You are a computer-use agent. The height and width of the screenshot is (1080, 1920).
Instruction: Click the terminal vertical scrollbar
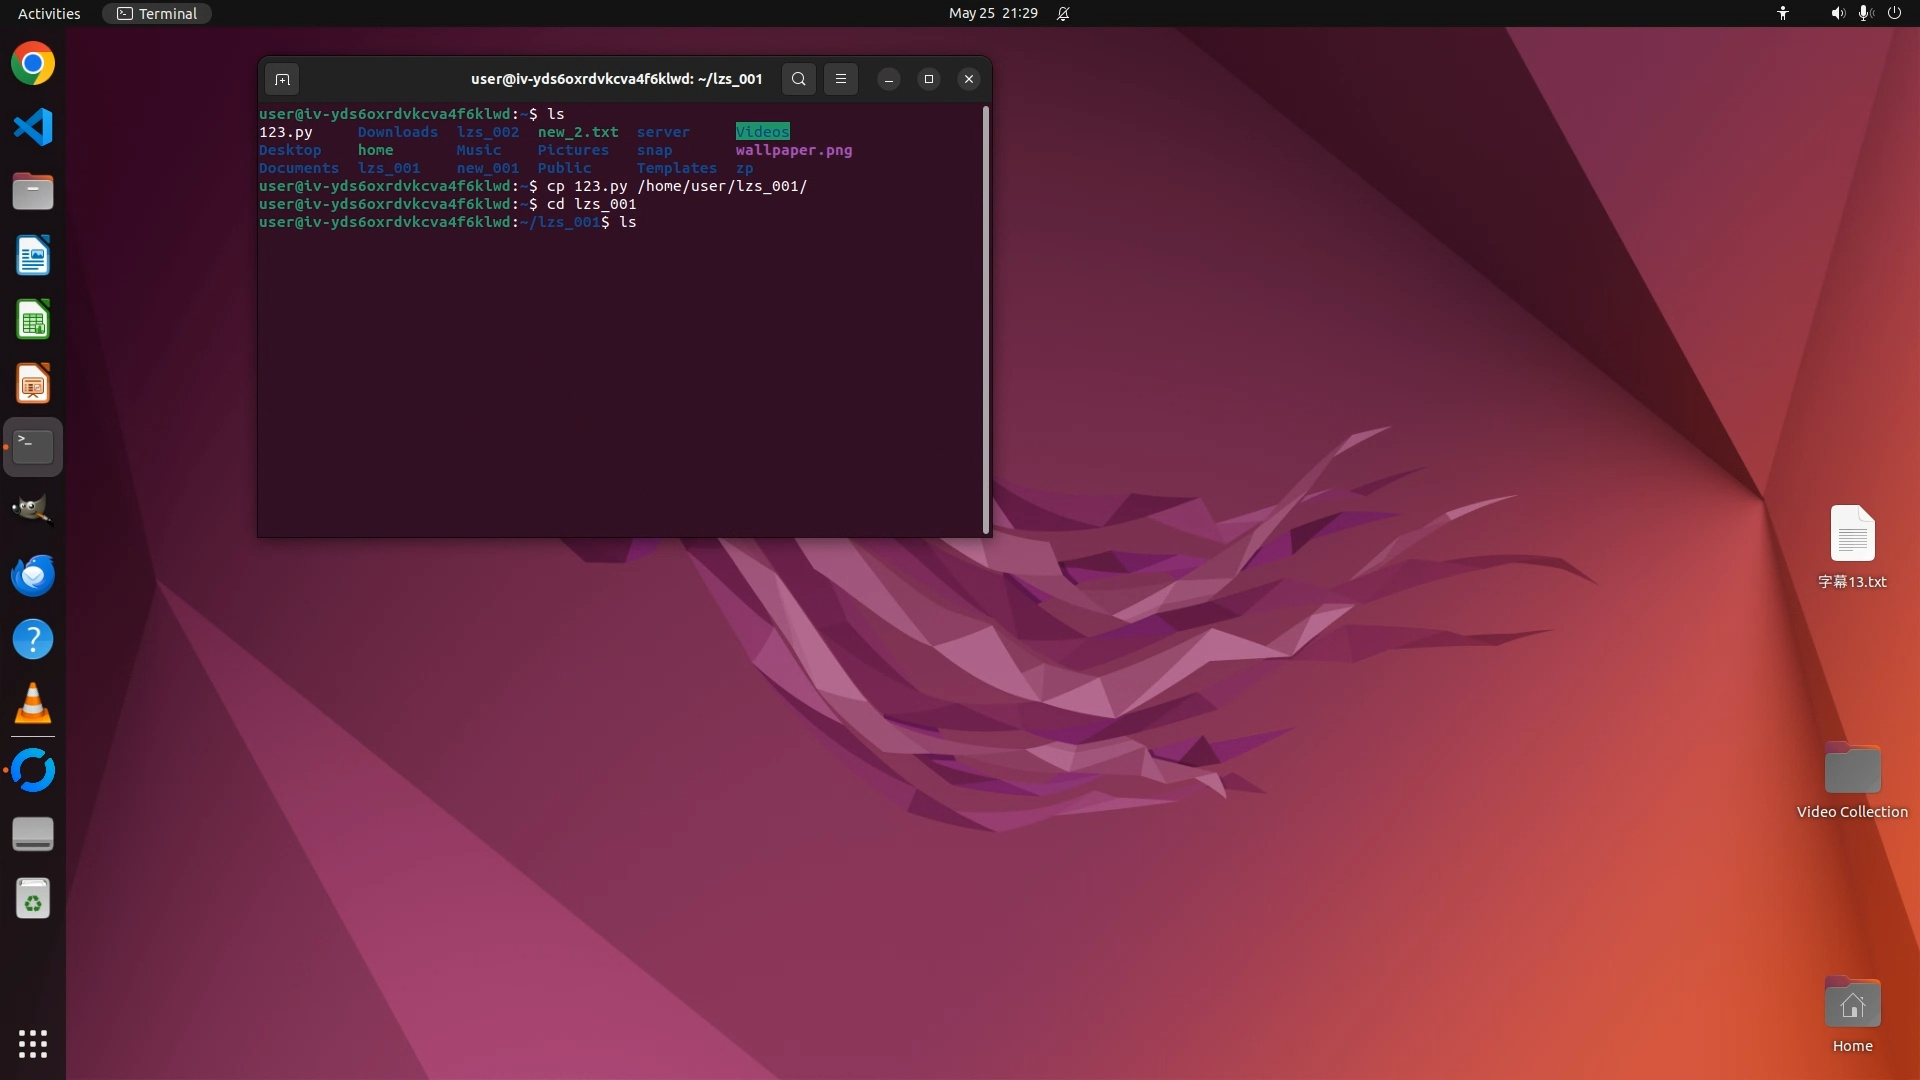point(986,320)
